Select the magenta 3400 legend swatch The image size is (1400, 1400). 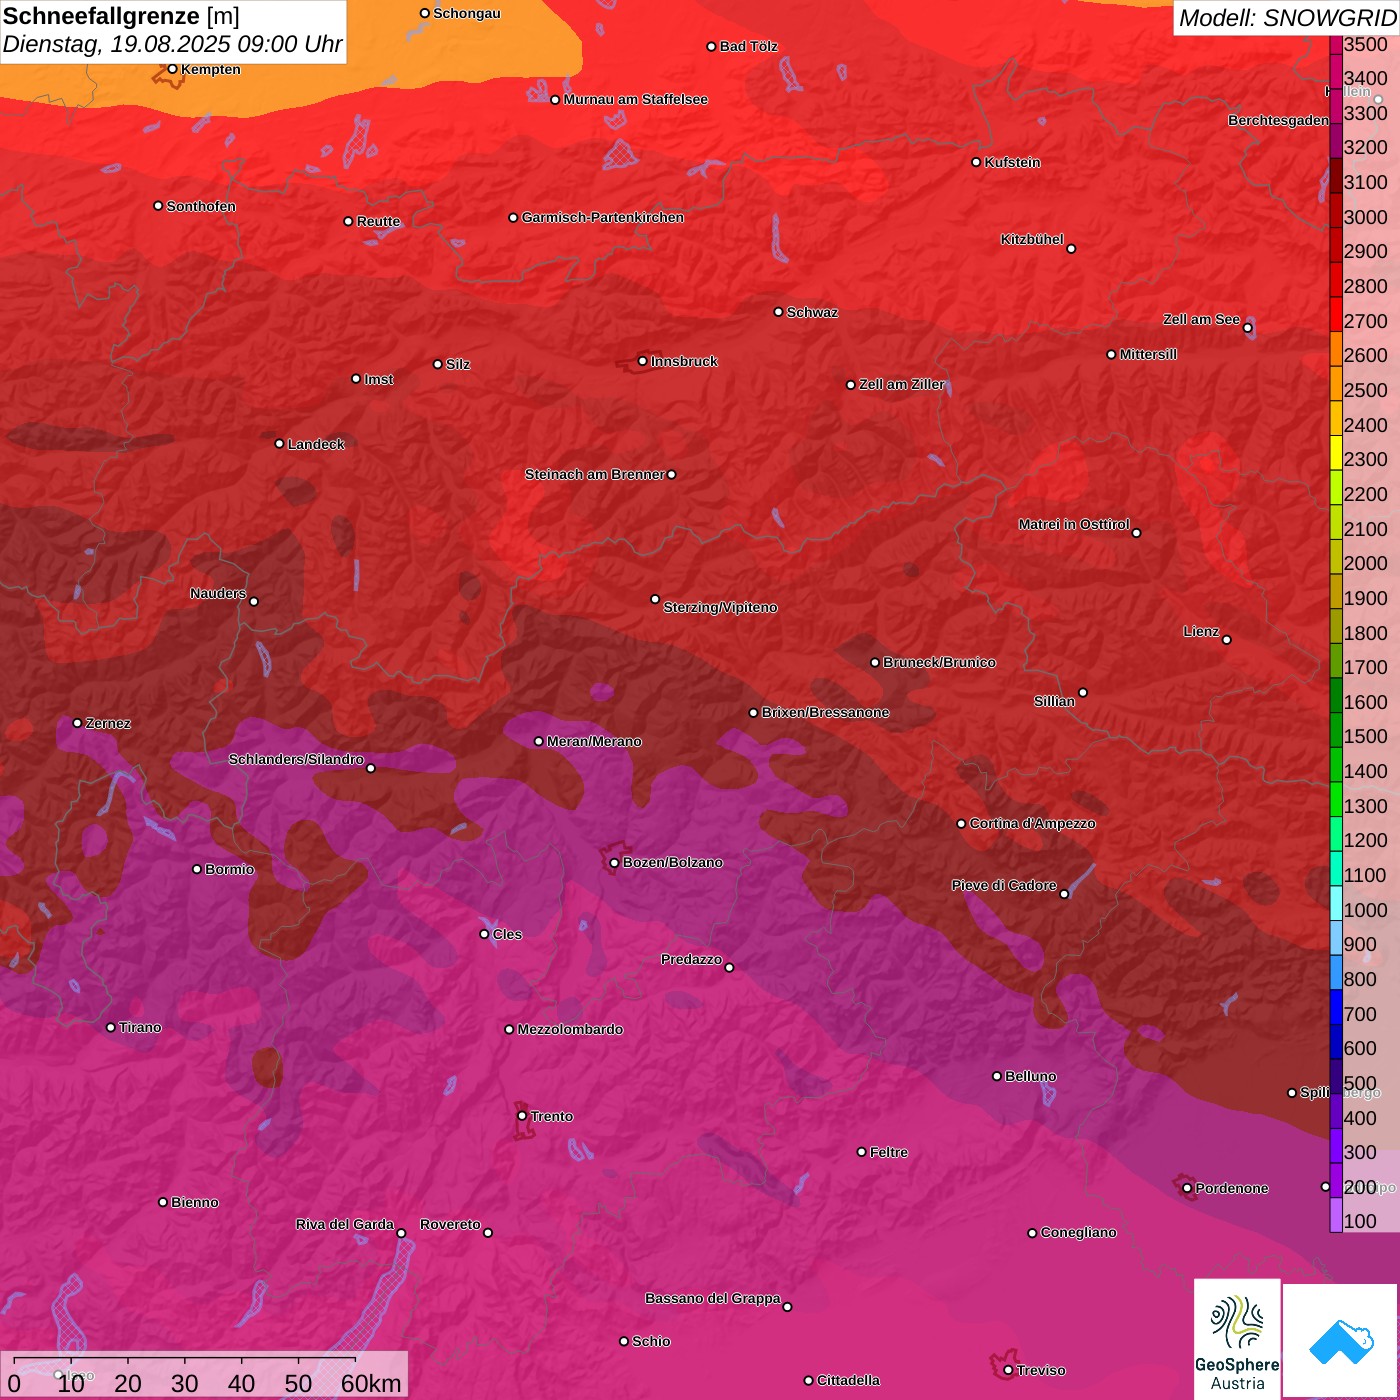1336,70
